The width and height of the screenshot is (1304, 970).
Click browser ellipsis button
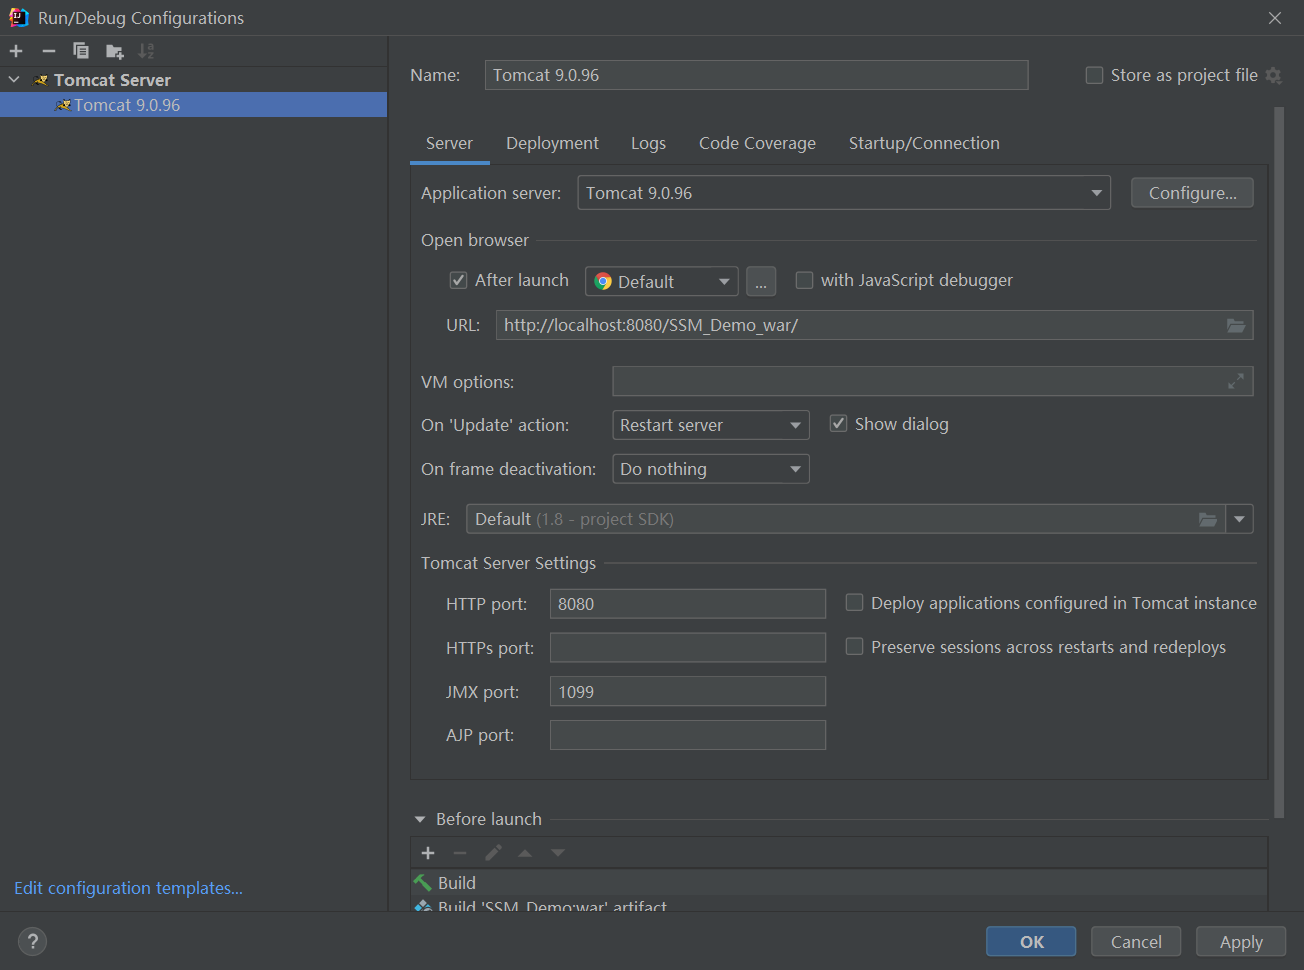[760, 282]
